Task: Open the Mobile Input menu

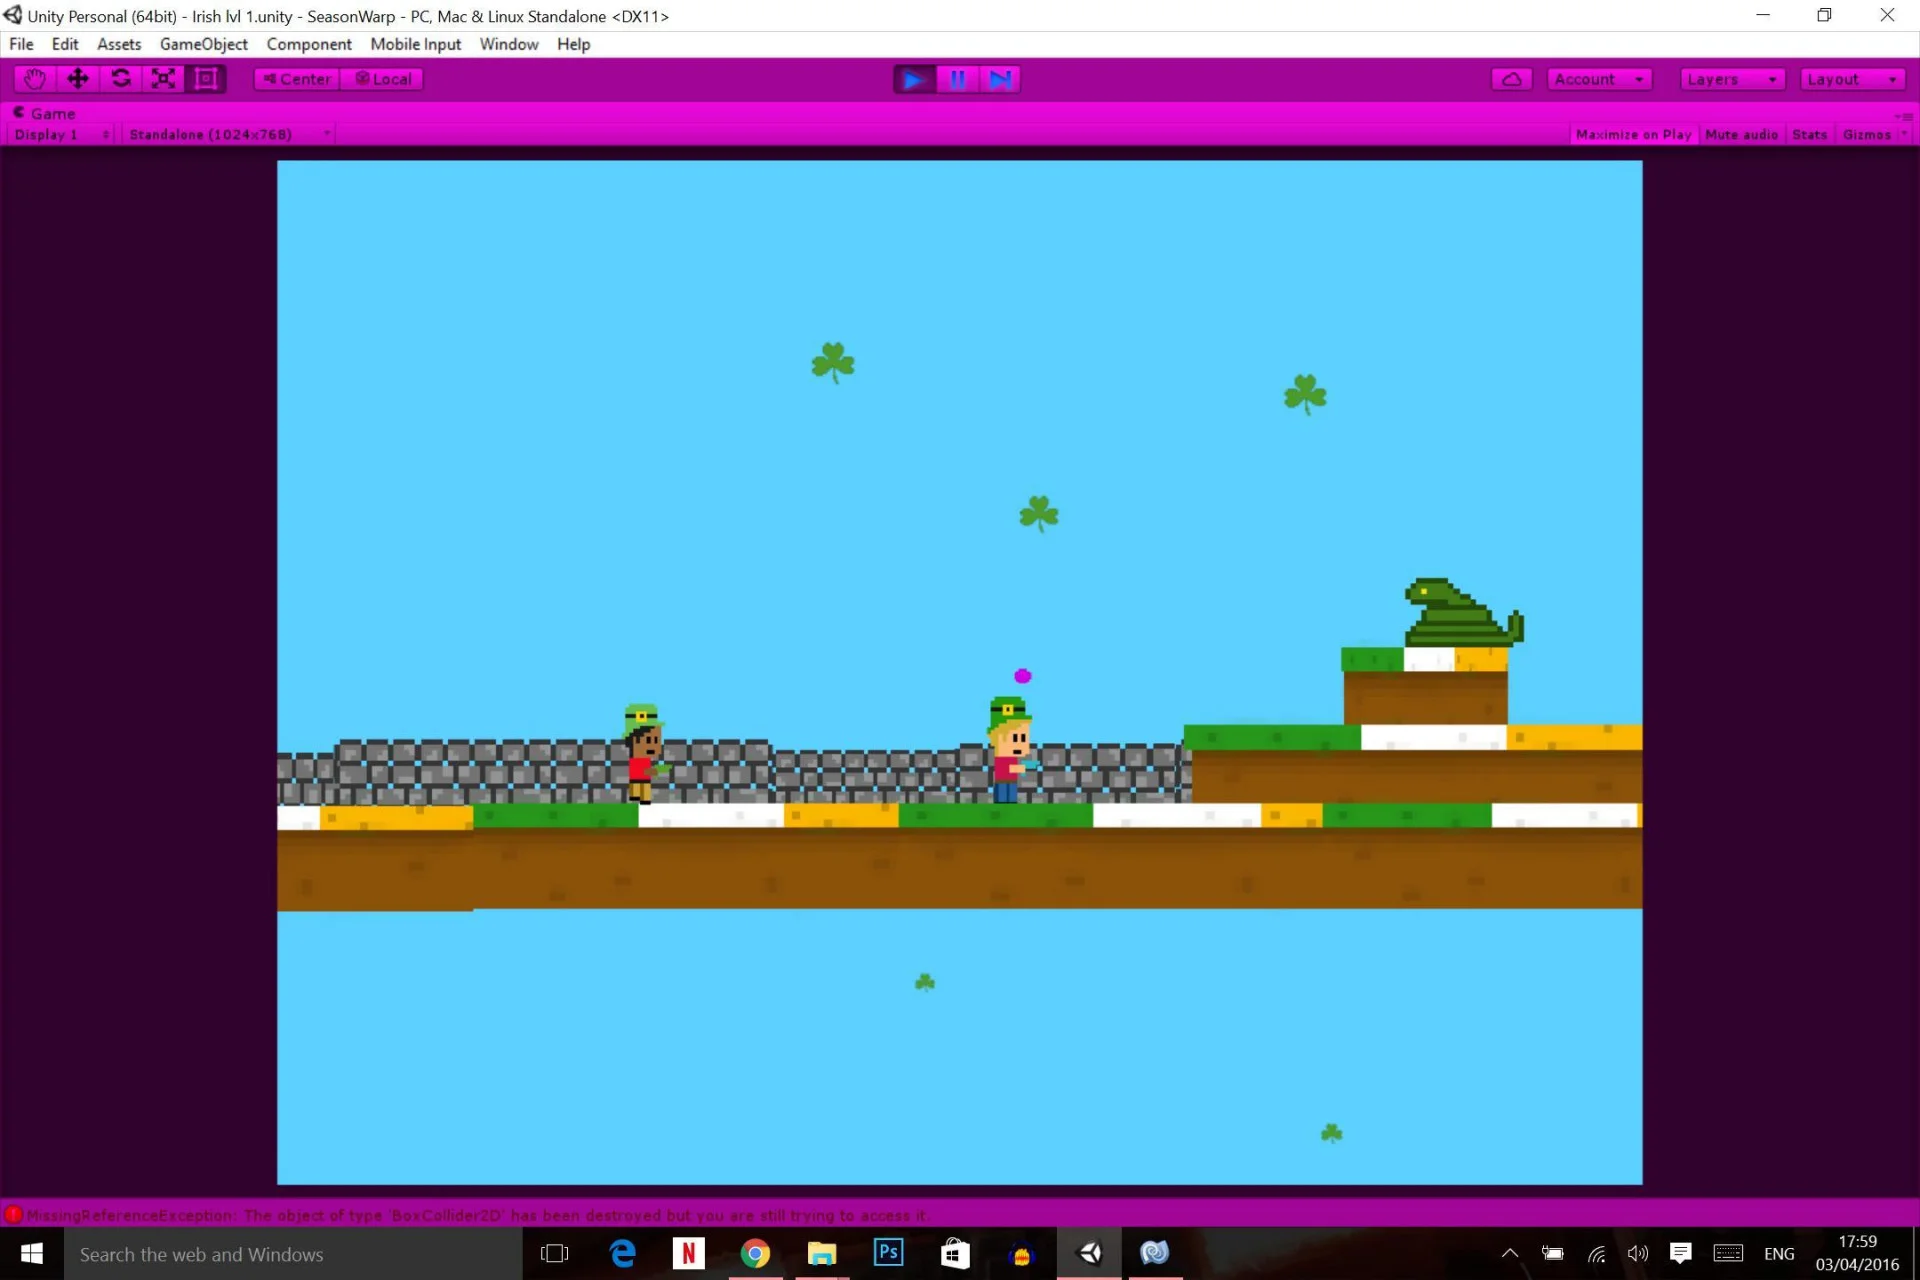Action: 415,44
